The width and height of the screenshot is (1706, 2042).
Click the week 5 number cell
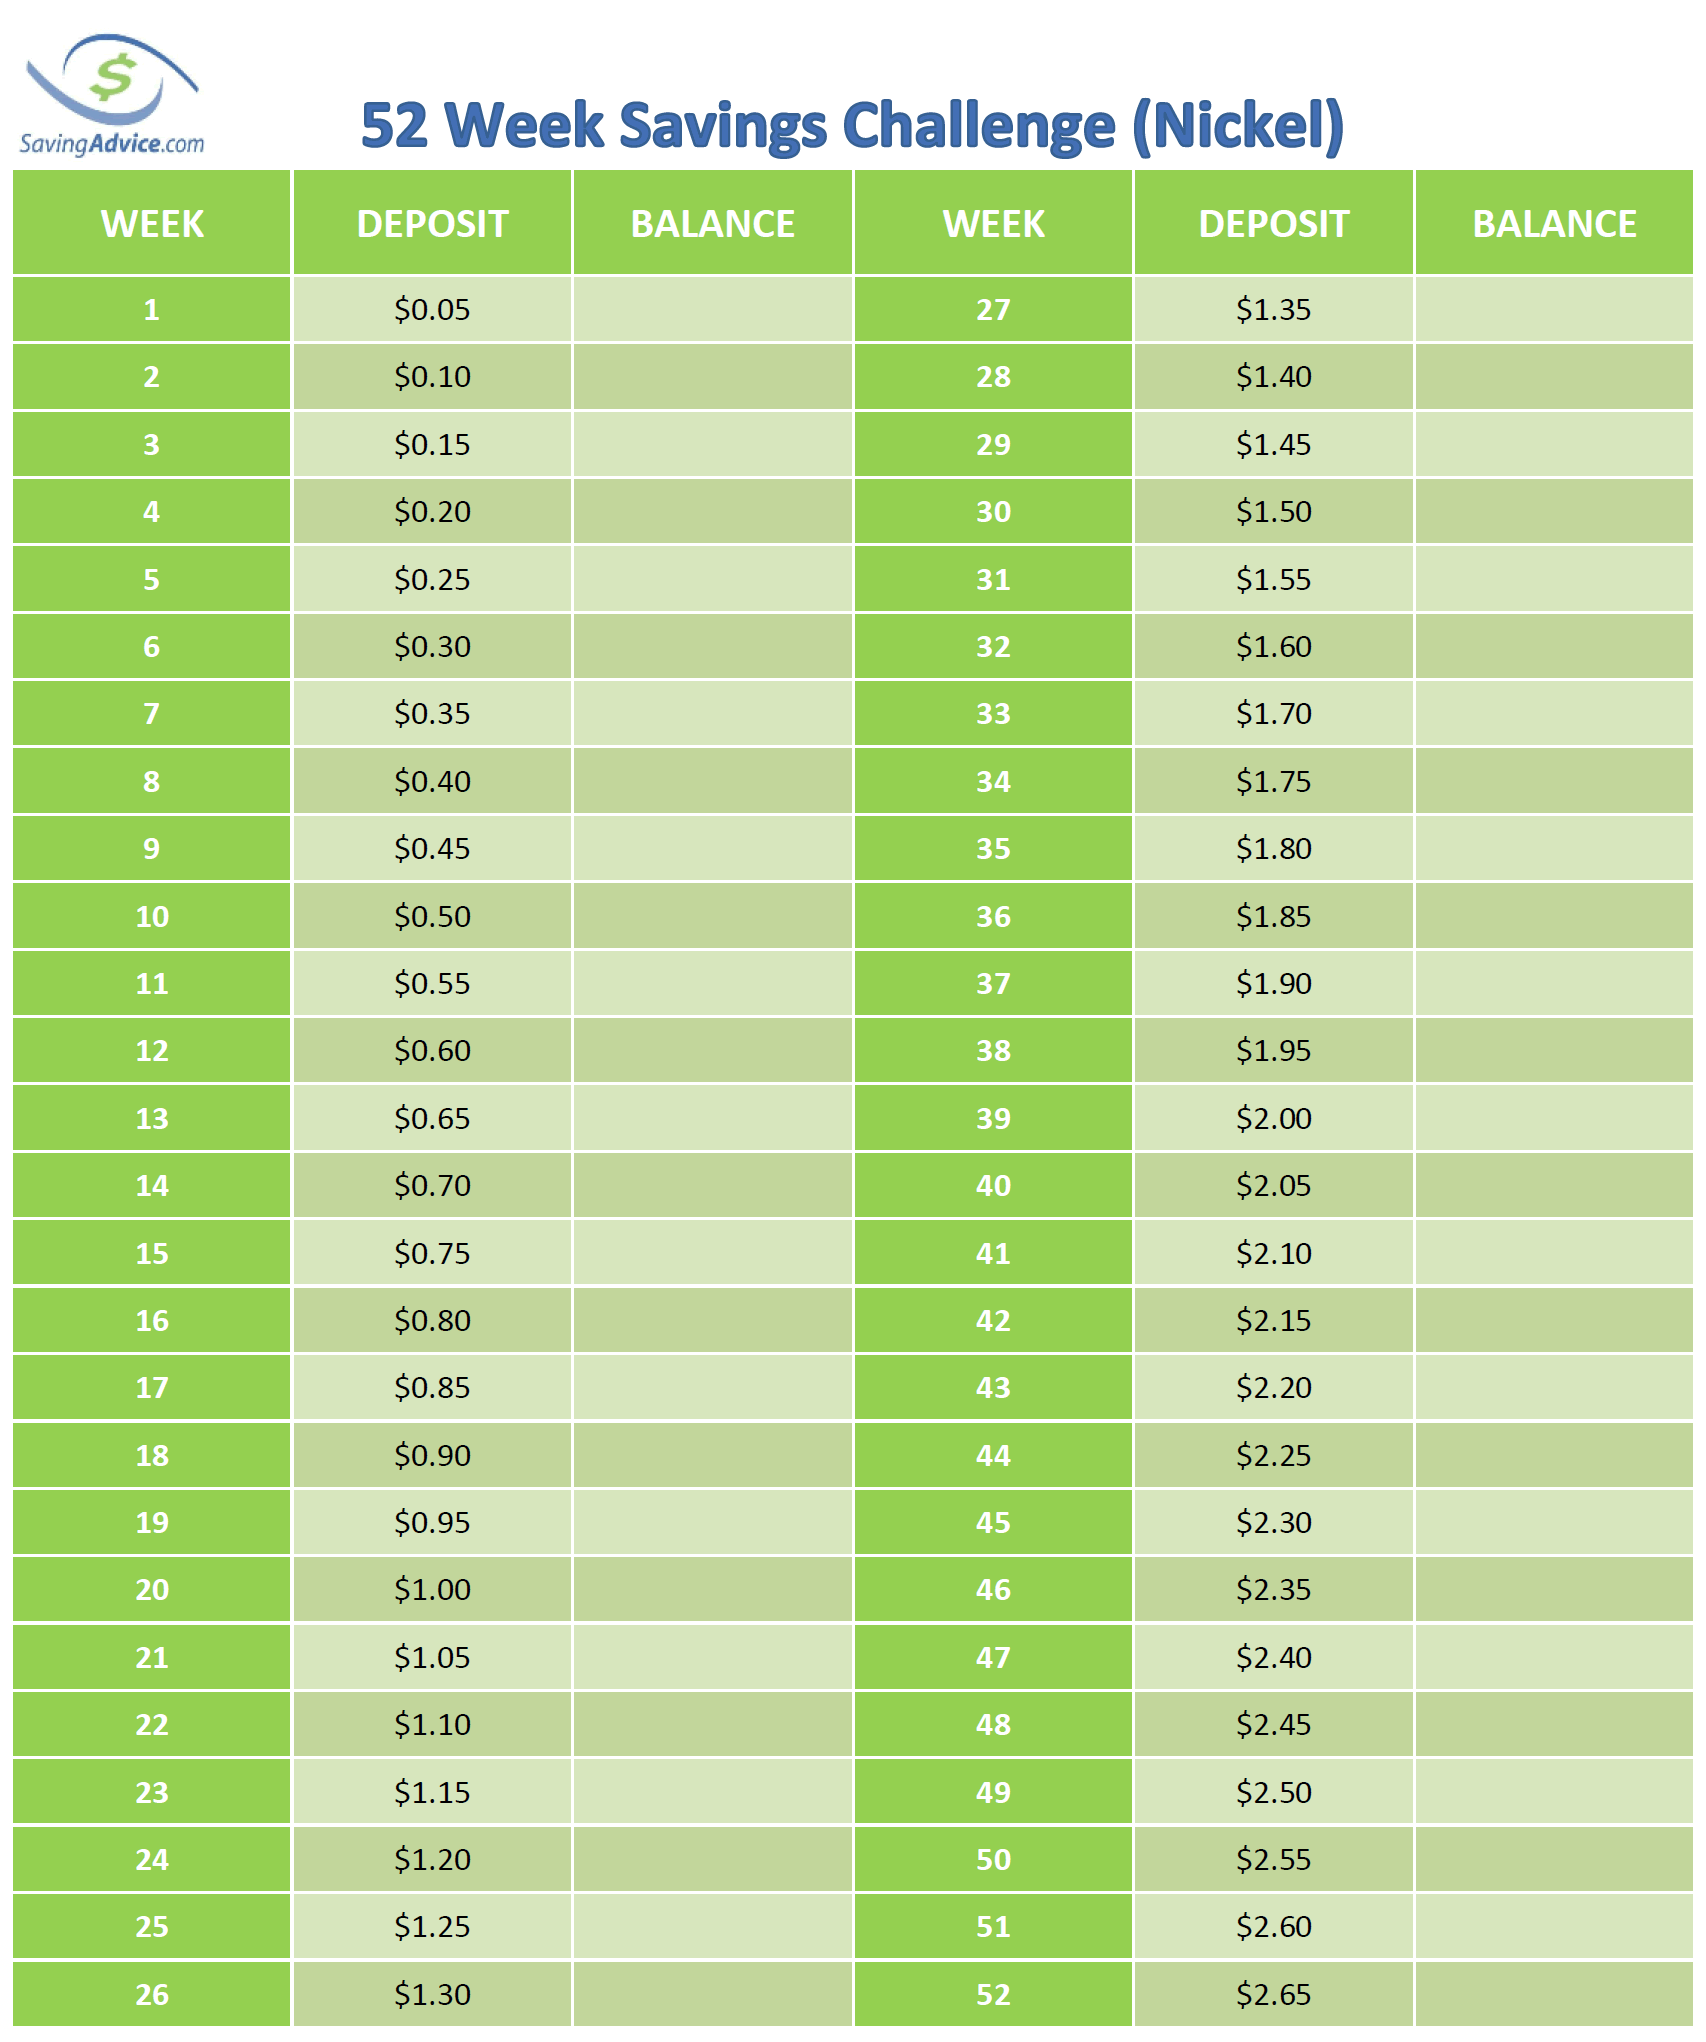[152, 579]
